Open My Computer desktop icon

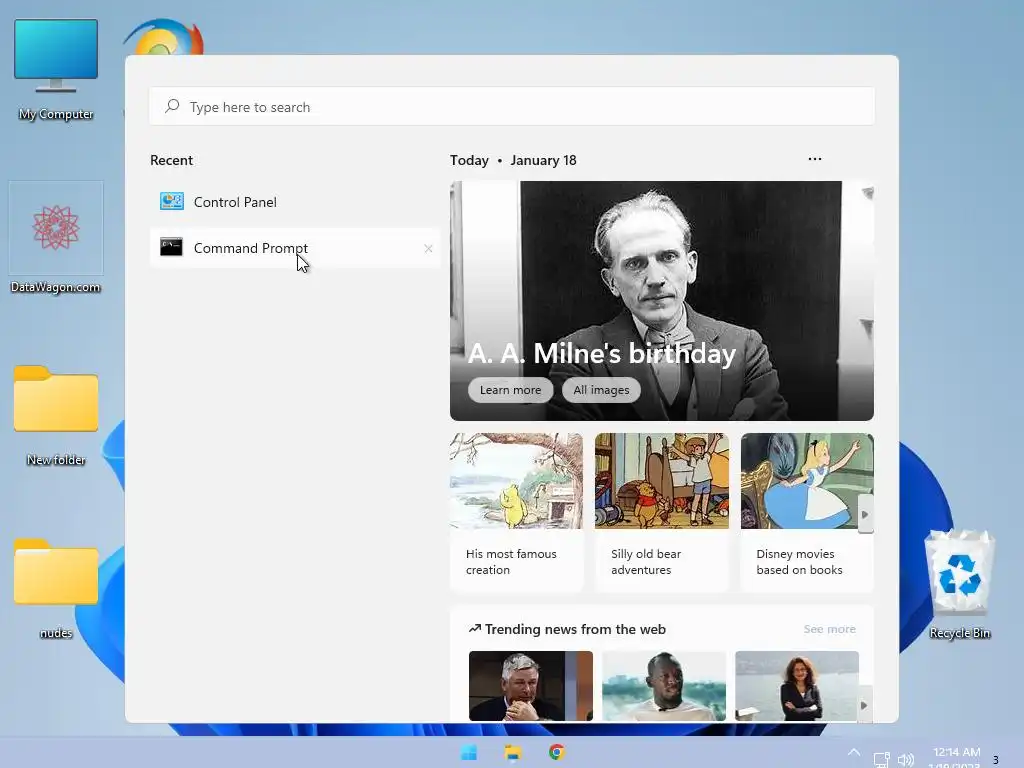[x=56, y=69]
